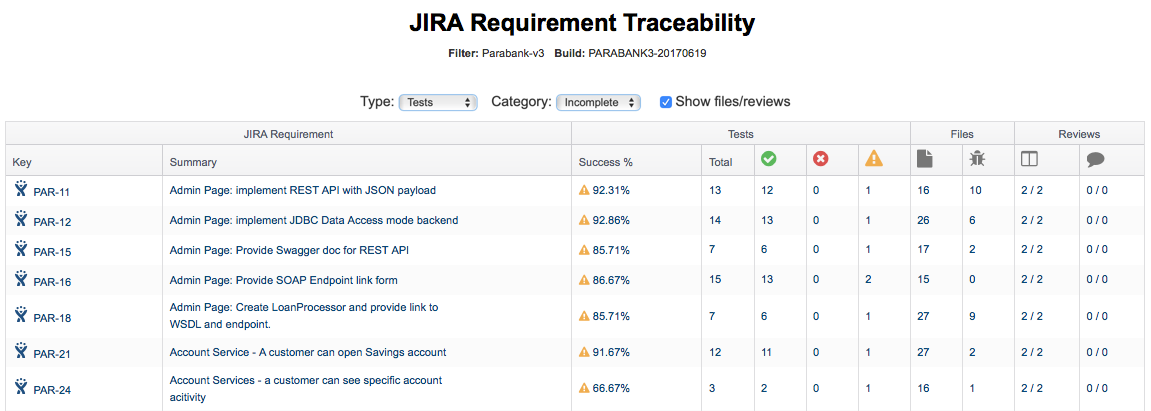Screen dimensions: 1151x411
Task: Sort by the Summary column header
Action: click(193, 162)
